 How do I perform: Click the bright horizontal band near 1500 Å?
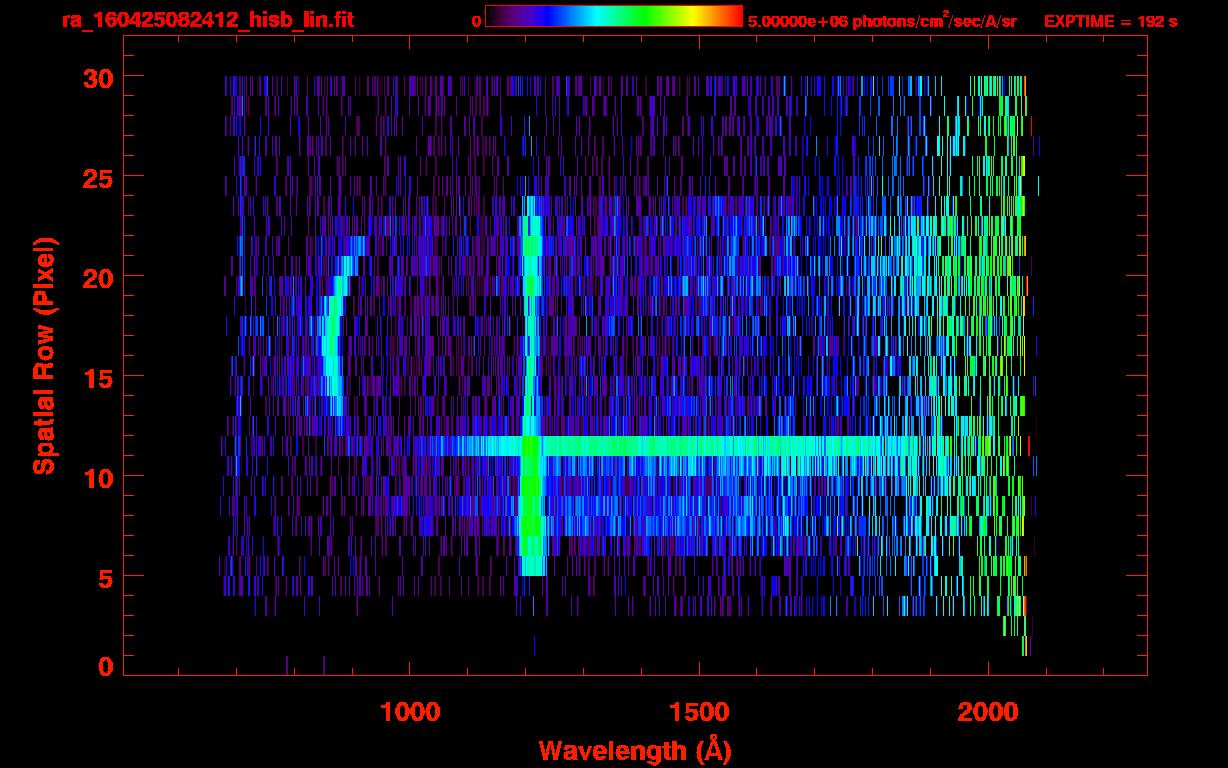click(699, 446)
